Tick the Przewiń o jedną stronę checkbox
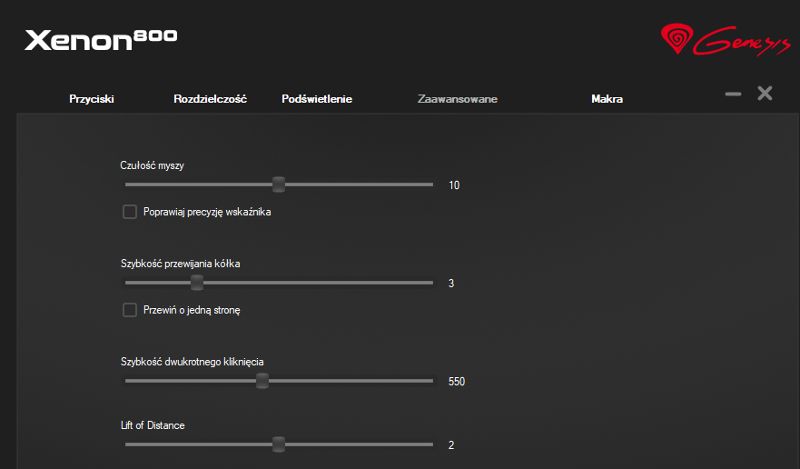Image resolution: width=800 pixels, height=469 pixels. point(130,310)
